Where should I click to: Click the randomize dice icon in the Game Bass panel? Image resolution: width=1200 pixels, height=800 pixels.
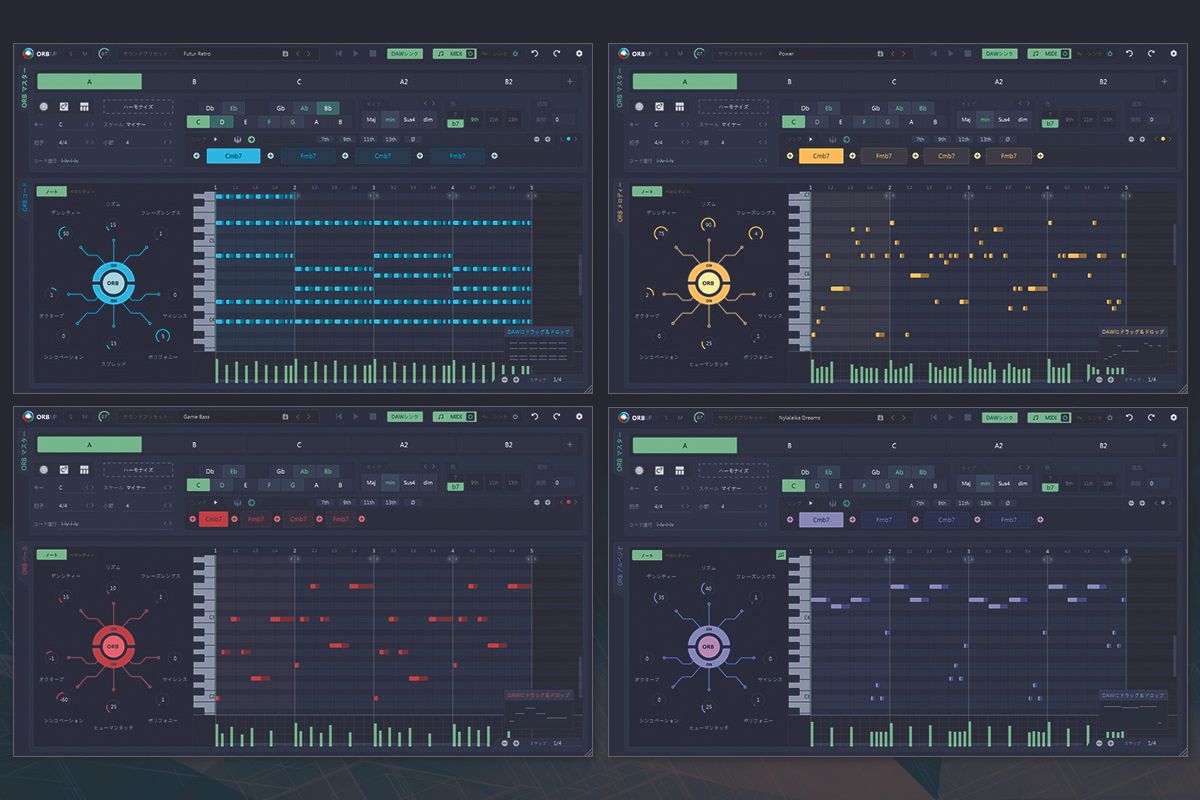coord(43,471)
